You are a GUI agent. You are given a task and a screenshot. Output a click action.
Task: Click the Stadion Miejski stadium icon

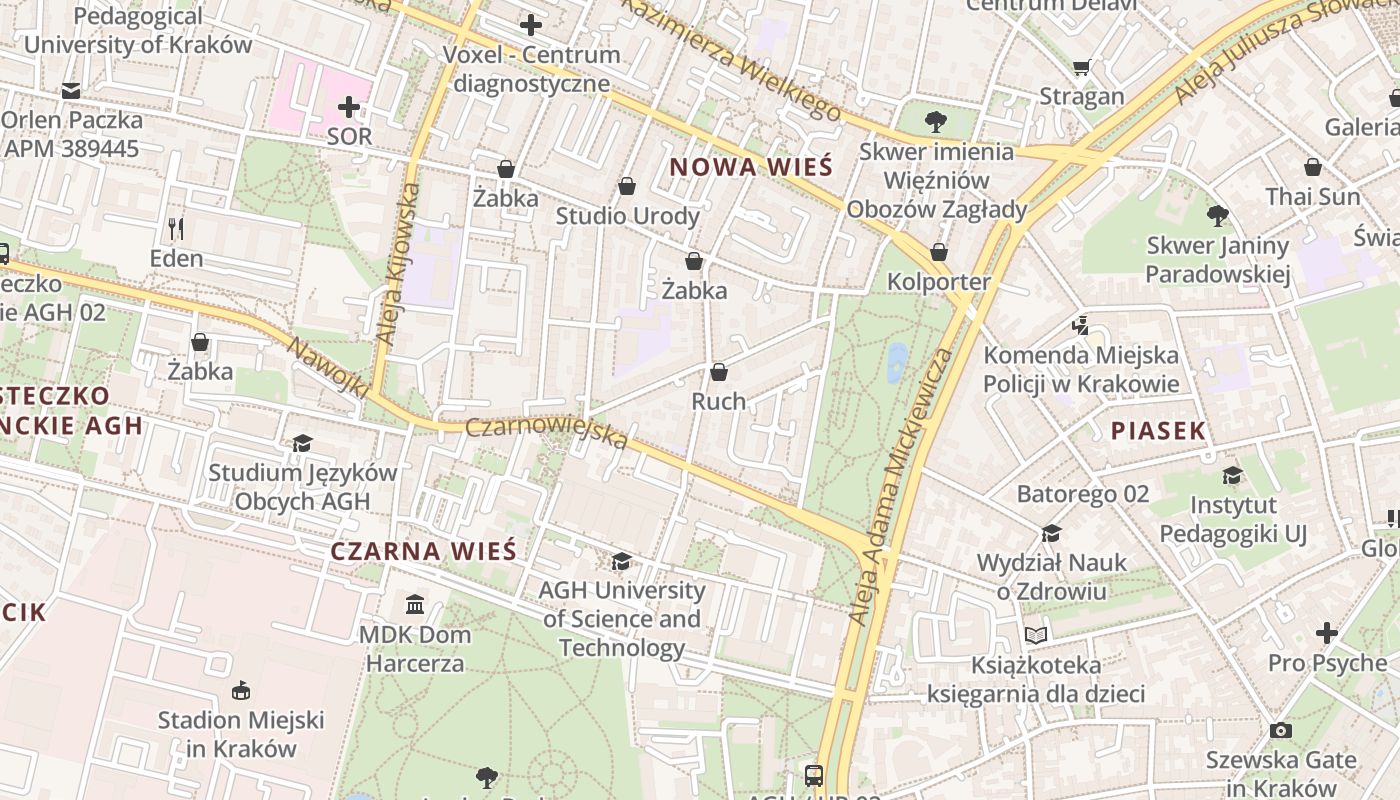coord(241,690)
